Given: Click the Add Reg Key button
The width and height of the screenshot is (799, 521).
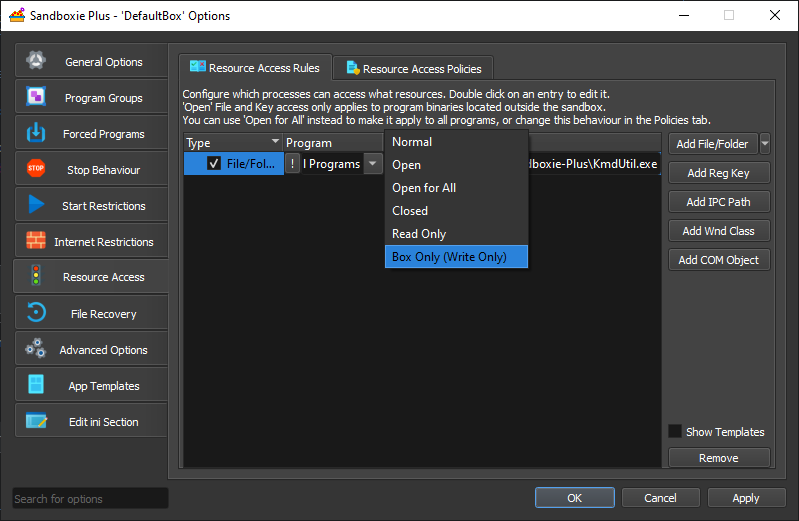Looking at the screenshot, I should (x=718, y=173).
